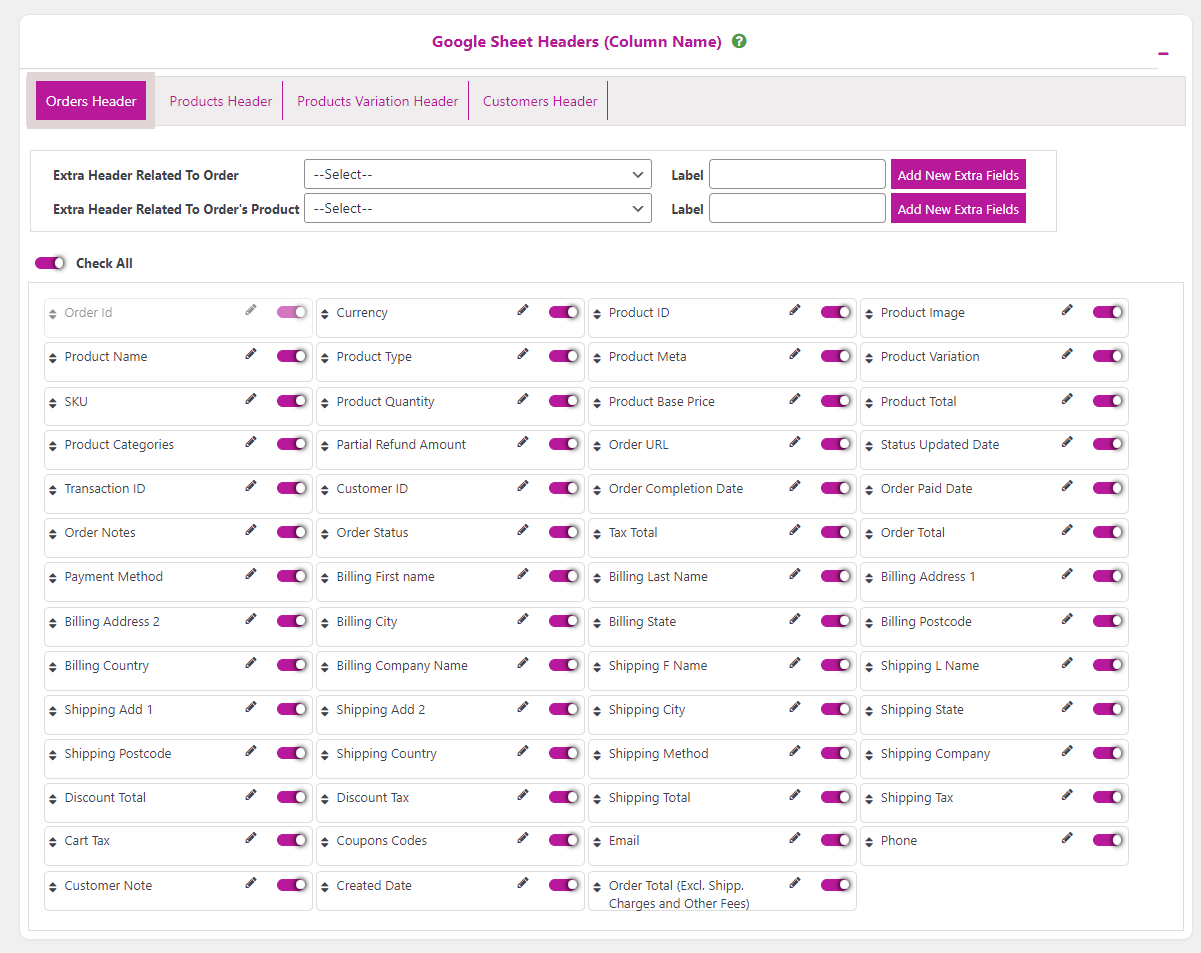Edit the Billing City header label
Screen dimensions: 1201x953
pos(523,619)
